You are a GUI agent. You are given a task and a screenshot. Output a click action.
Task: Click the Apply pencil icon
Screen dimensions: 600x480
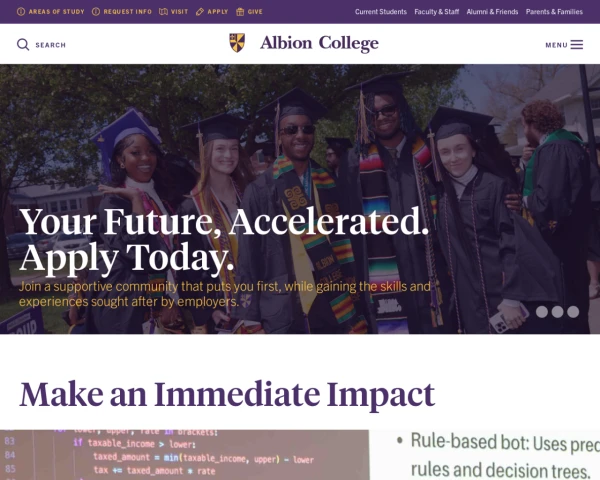tap(200, 12)
